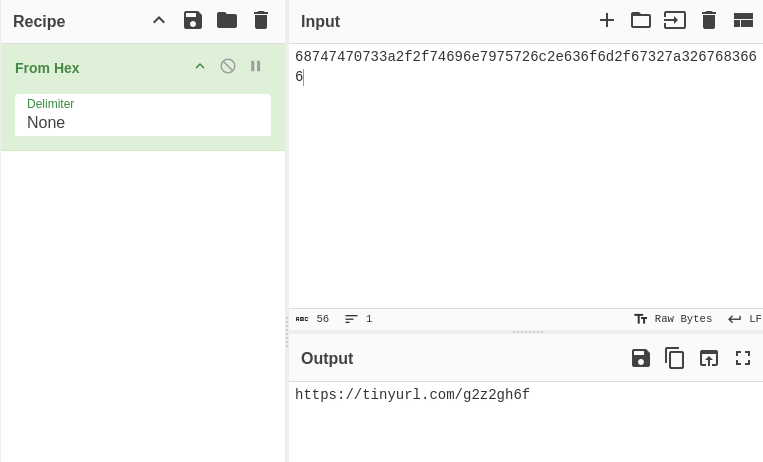Image resolution: width=763 pixels, height=462 pixels.
Task: Add a new input tab
Action: click(607, 20)
